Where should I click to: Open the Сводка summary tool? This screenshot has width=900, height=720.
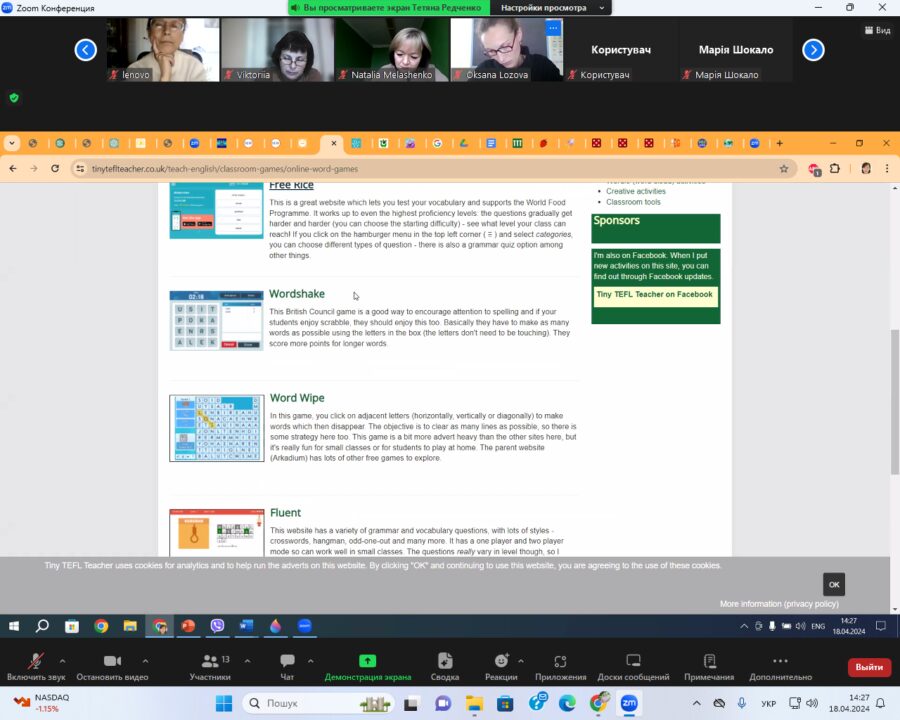coord(445,667)
